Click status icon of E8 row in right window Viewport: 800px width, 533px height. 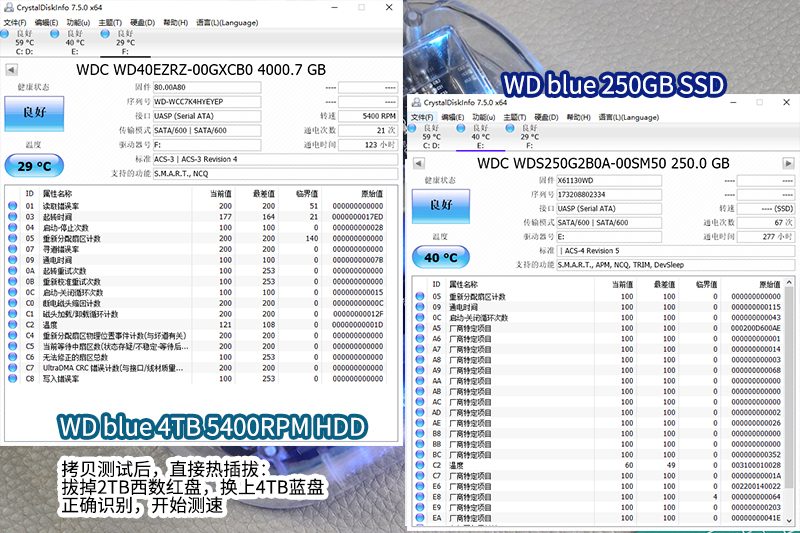pos(419,497)
